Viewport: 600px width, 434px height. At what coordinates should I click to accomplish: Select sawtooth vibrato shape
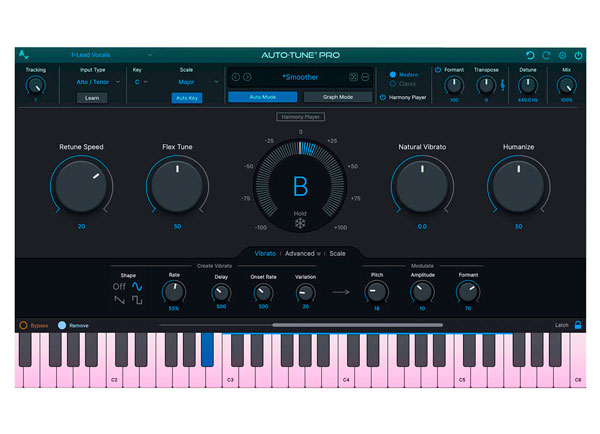tap(119, 300)
